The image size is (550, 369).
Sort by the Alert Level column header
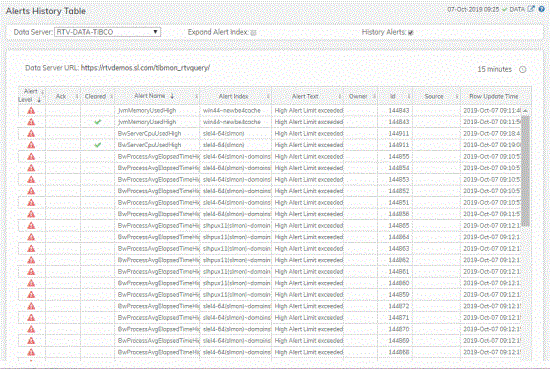point(31,95)
